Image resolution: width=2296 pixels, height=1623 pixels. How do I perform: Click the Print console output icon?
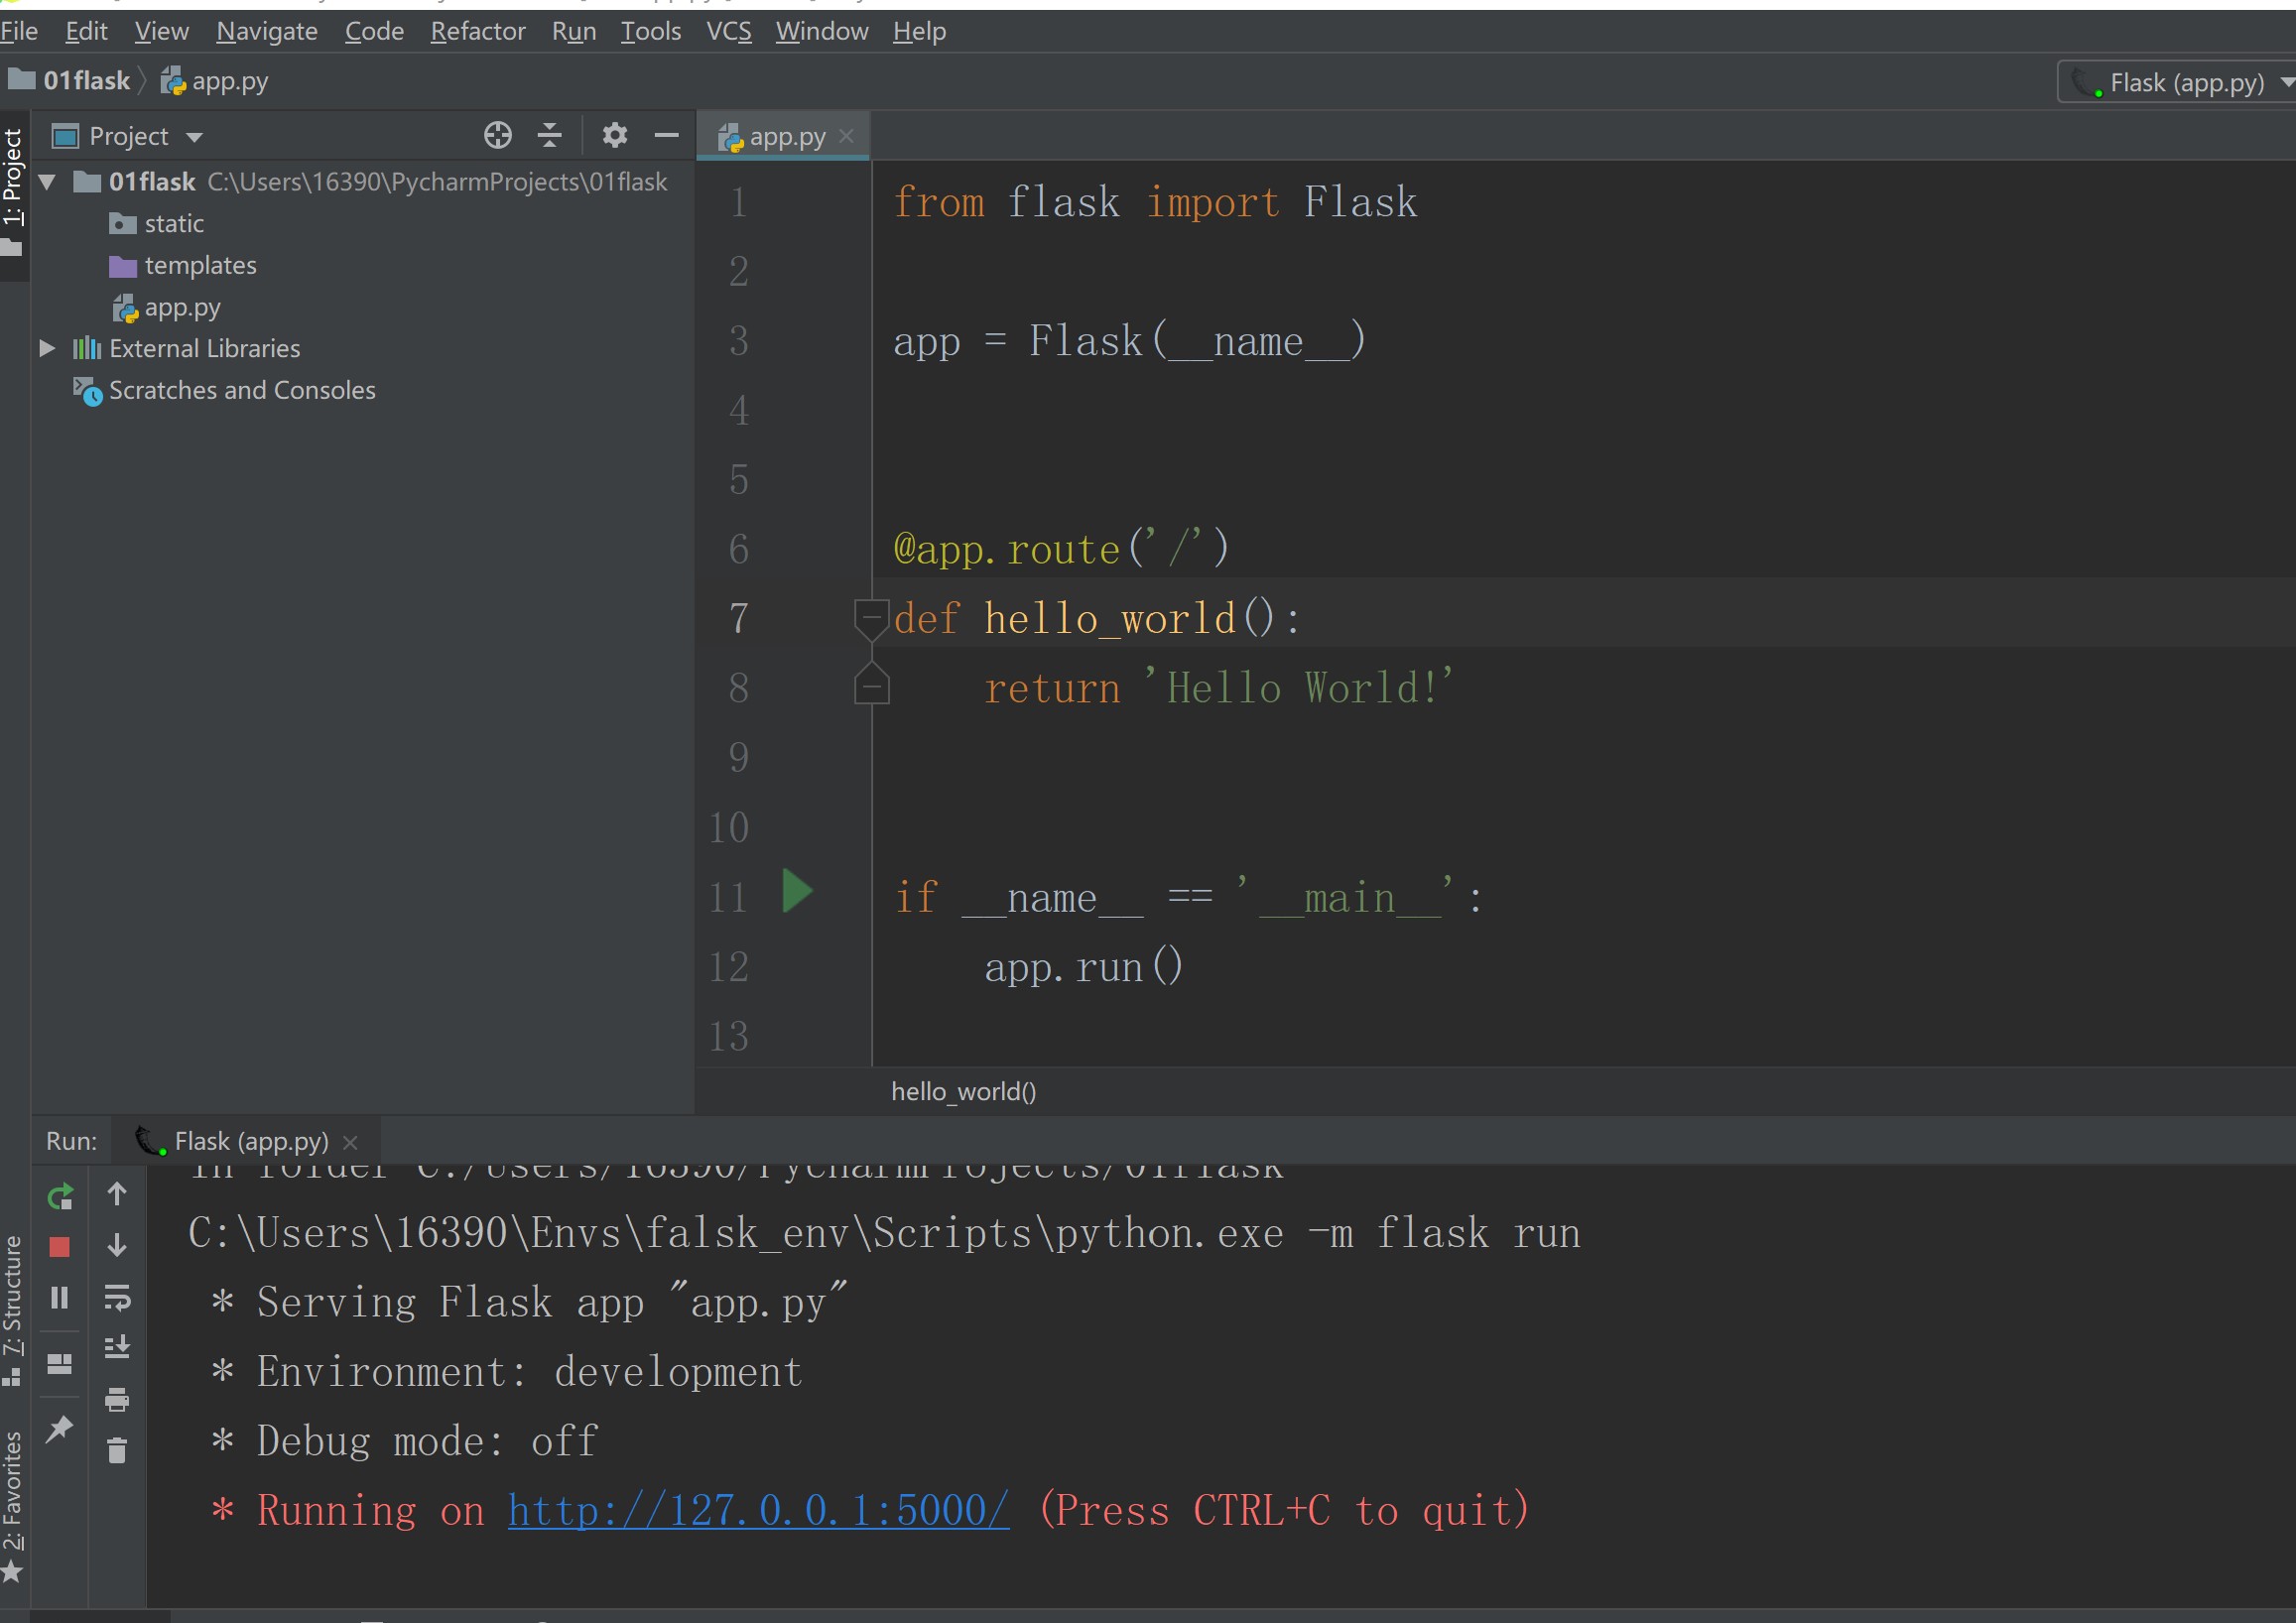point(117,1399)
